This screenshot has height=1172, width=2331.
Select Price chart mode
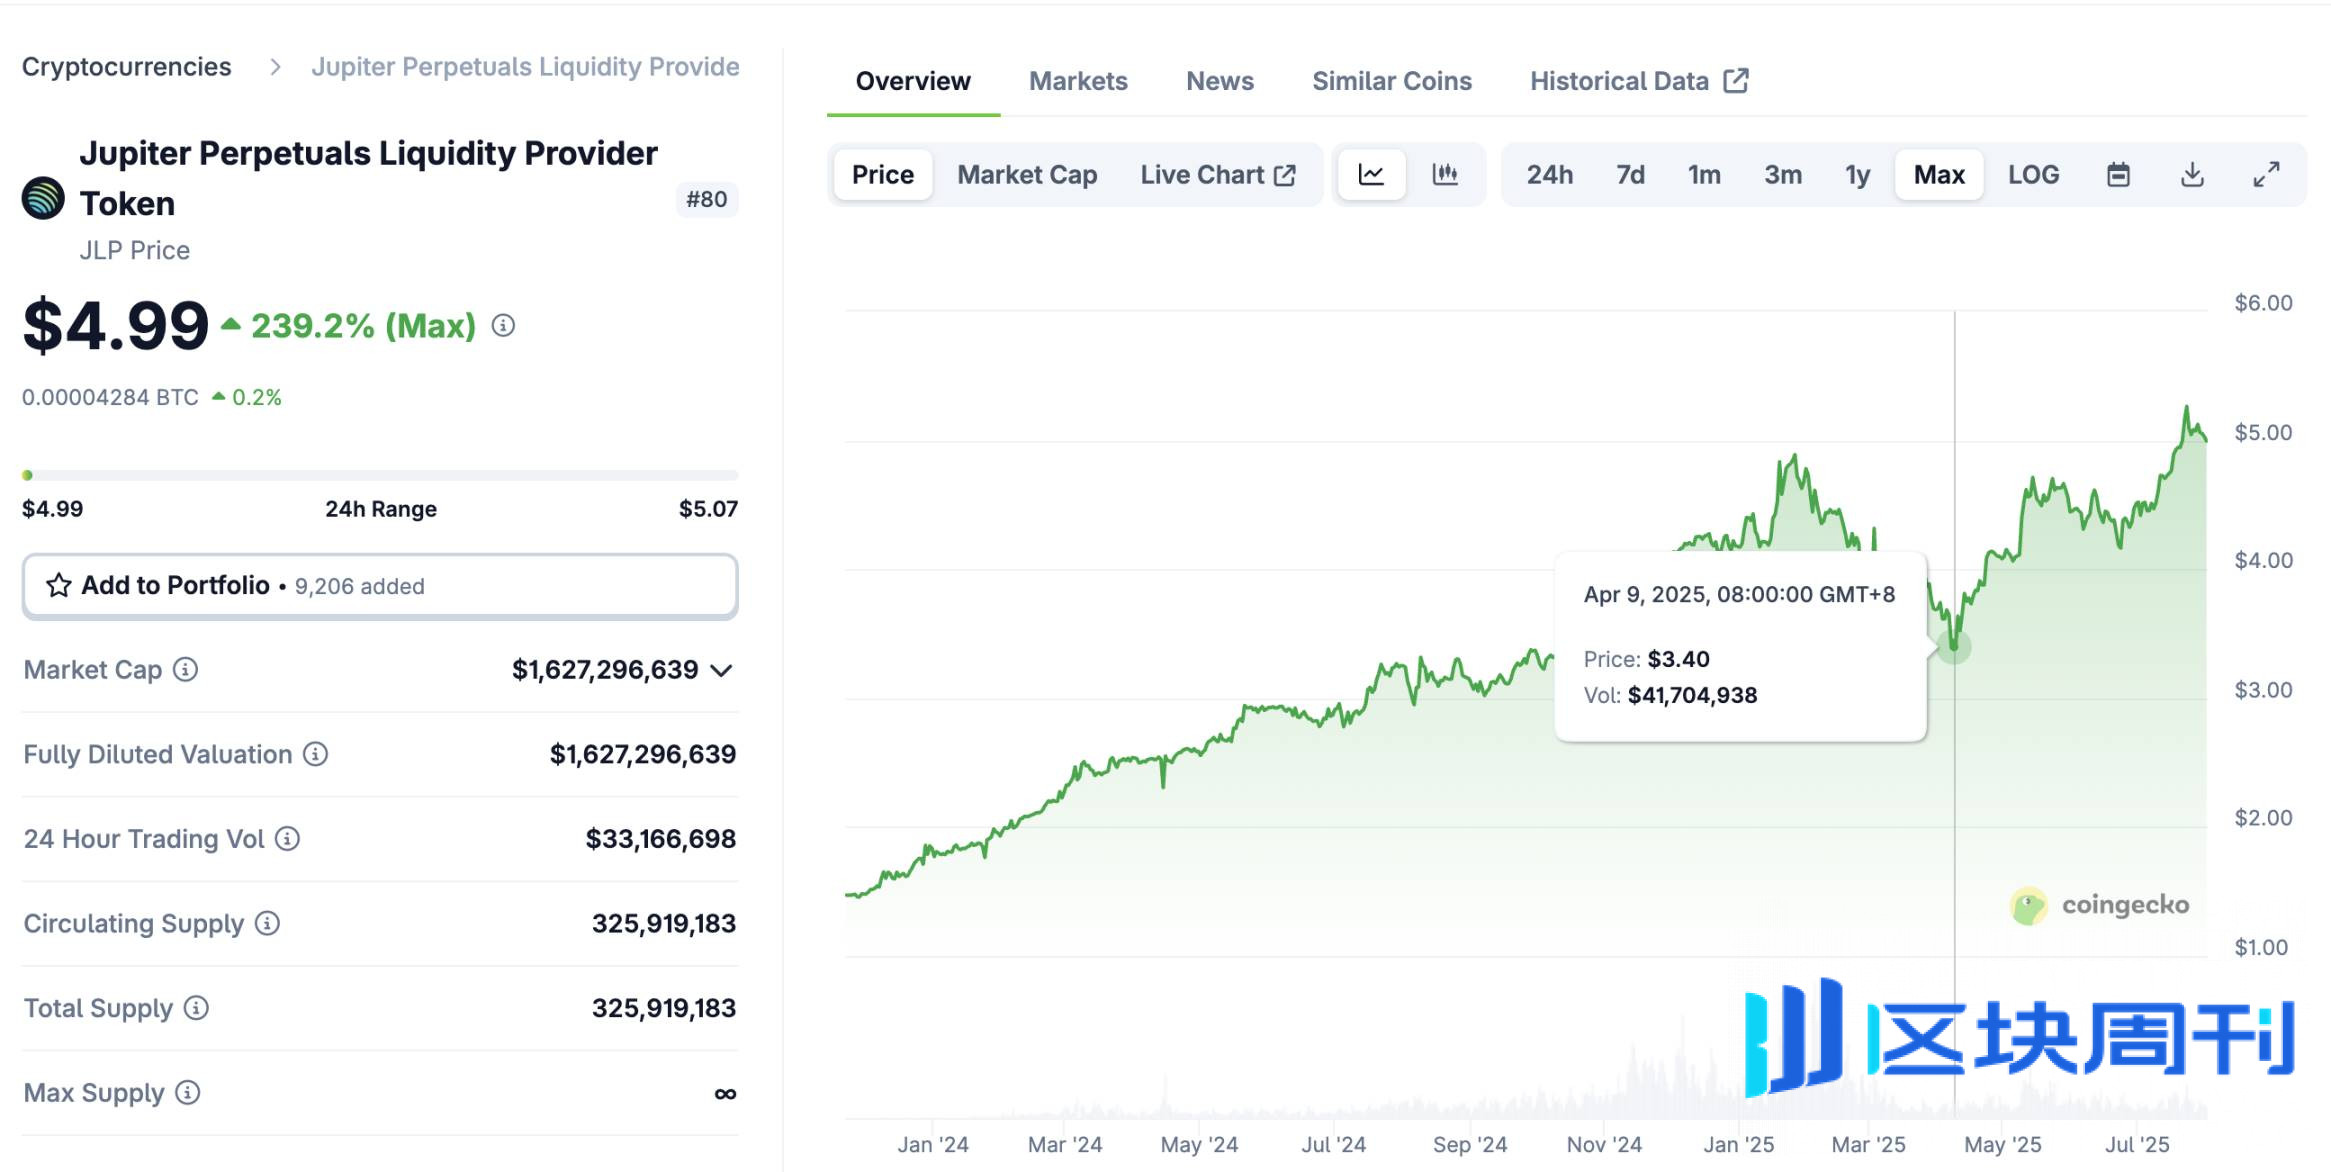883,175
